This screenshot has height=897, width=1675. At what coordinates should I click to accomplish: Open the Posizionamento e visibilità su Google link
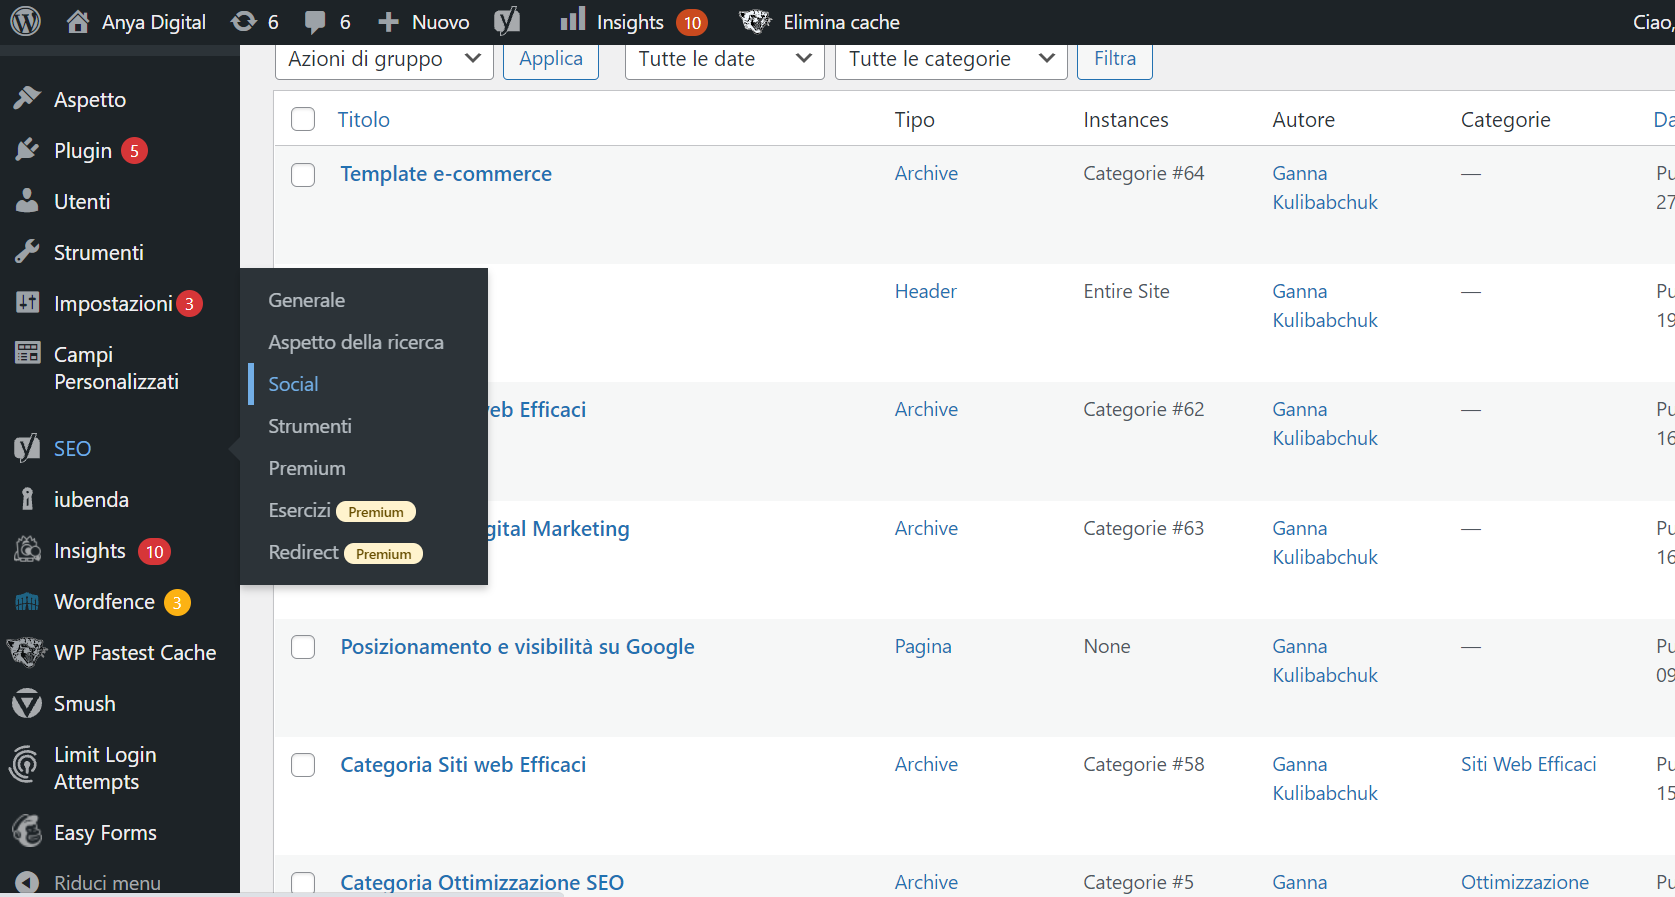[517, 647]
